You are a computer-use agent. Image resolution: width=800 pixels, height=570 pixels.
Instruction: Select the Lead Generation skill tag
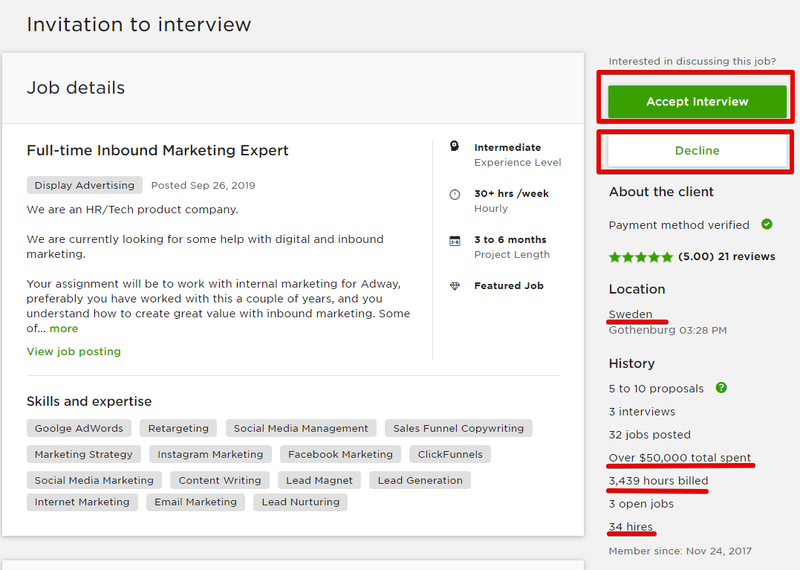(x=420, y=480)
